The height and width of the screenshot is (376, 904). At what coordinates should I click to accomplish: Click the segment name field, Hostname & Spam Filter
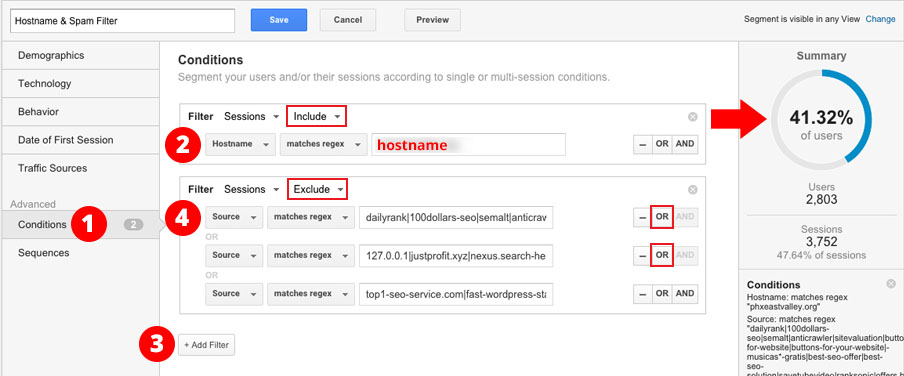point(123,21)
